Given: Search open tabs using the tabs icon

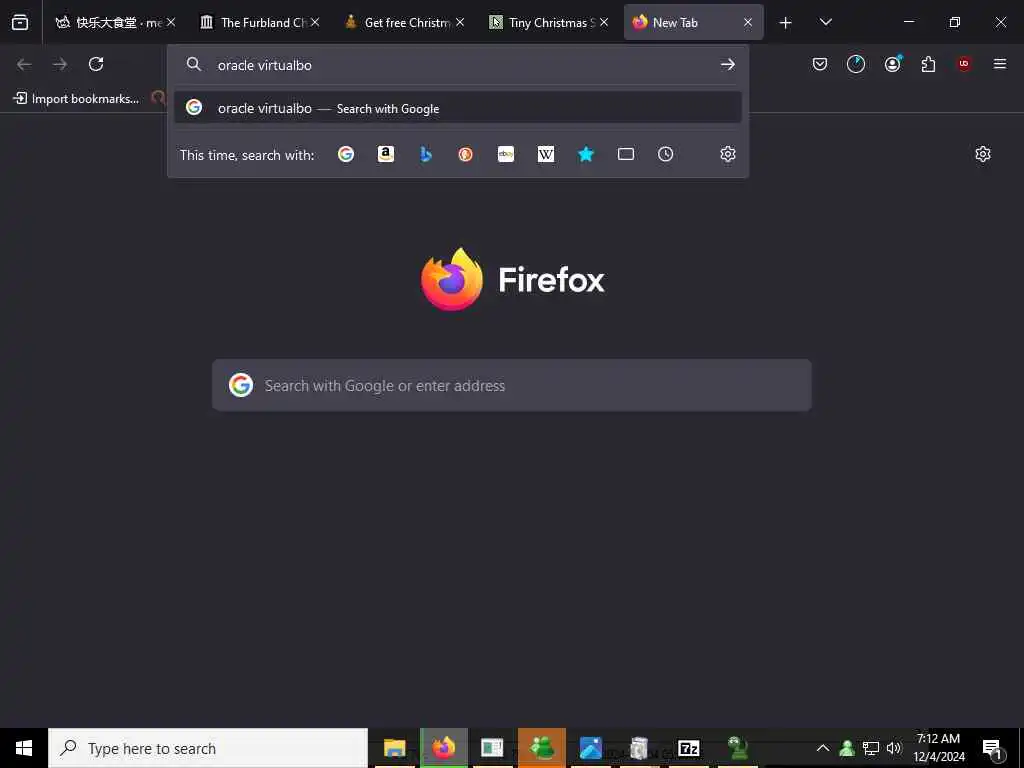Looking at the screenshot, I should pos(626,154).
